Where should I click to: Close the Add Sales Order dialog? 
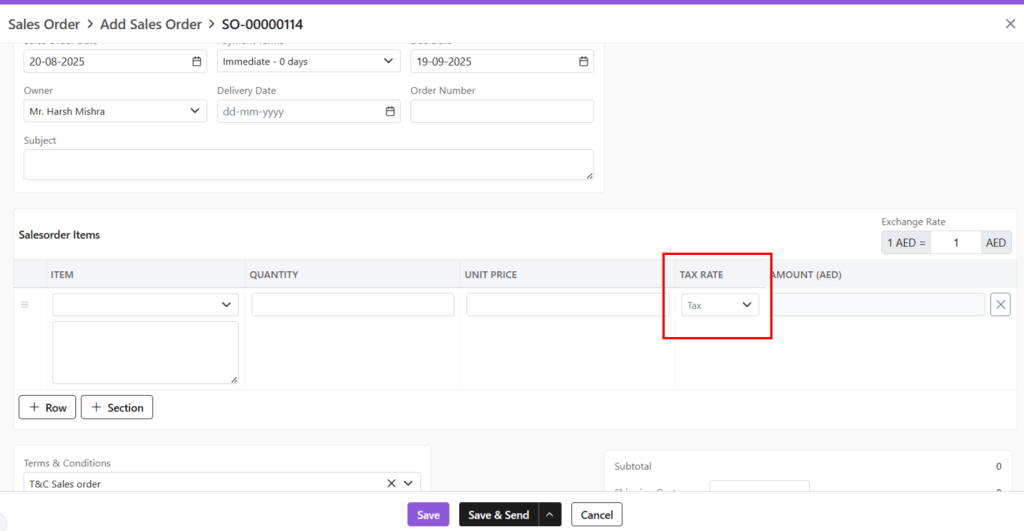1010,23
